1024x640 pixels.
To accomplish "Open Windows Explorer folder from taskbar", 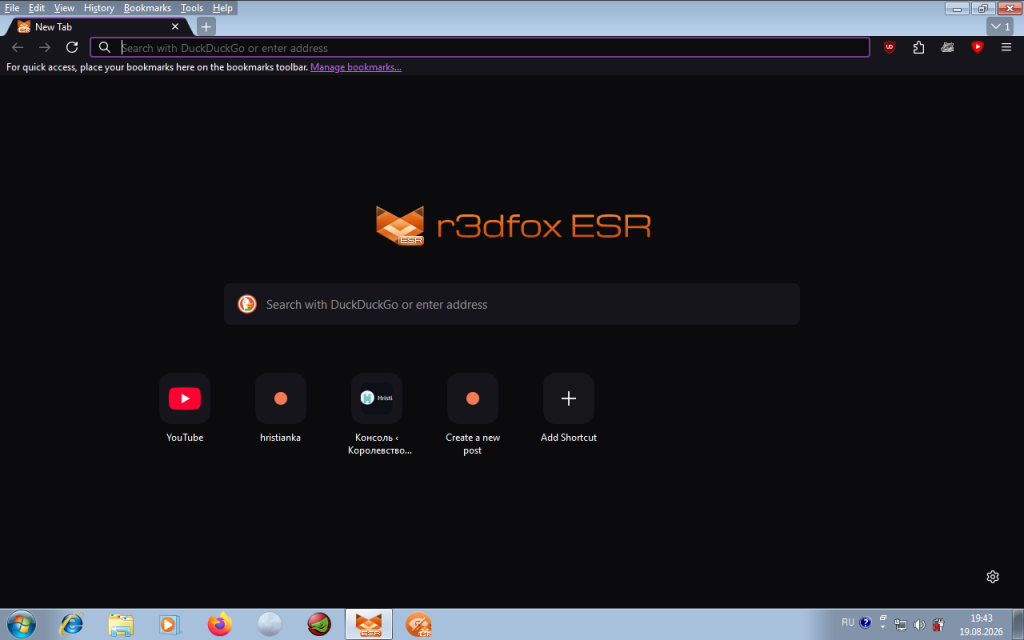I will click(121, 624).
